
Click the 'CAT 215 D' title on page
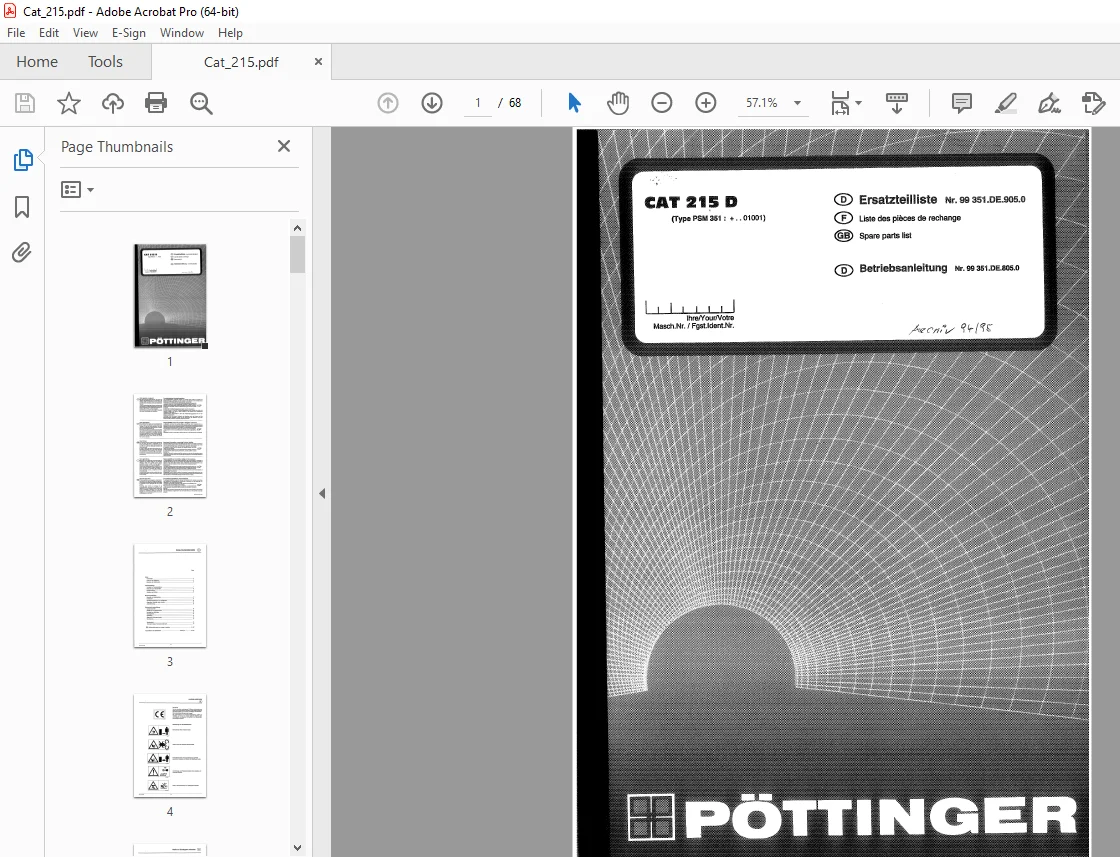(691, 202)
